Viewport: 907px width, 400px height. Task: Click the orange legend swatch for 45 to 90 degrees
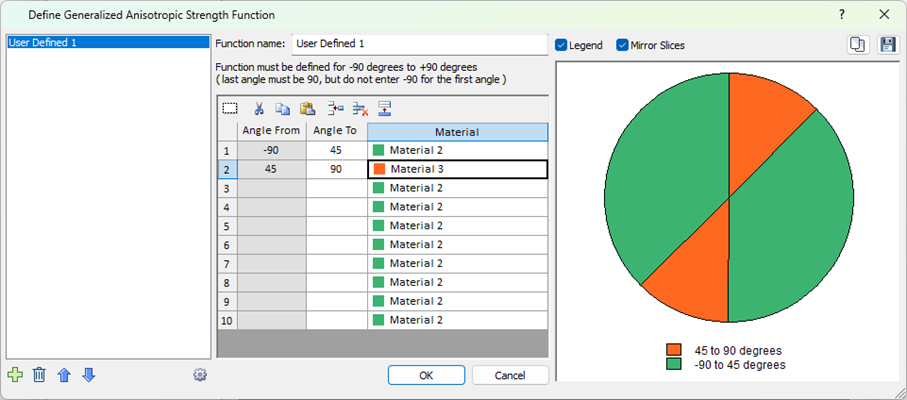point(673,350)
